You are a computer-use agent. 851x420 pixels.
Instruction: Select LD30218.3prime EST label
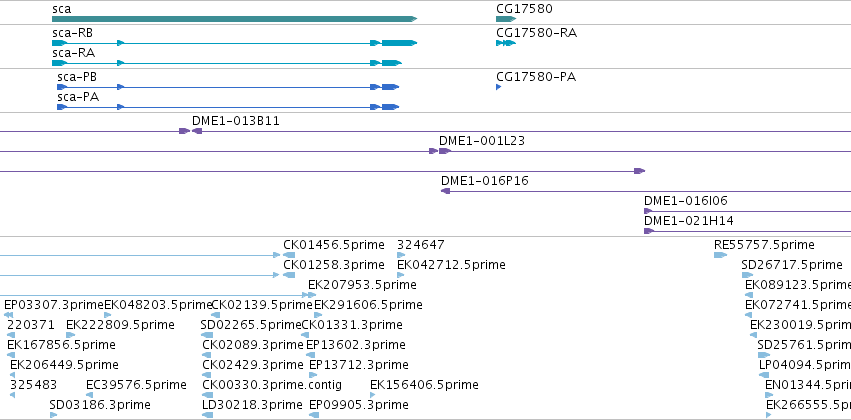click(252, 405)
